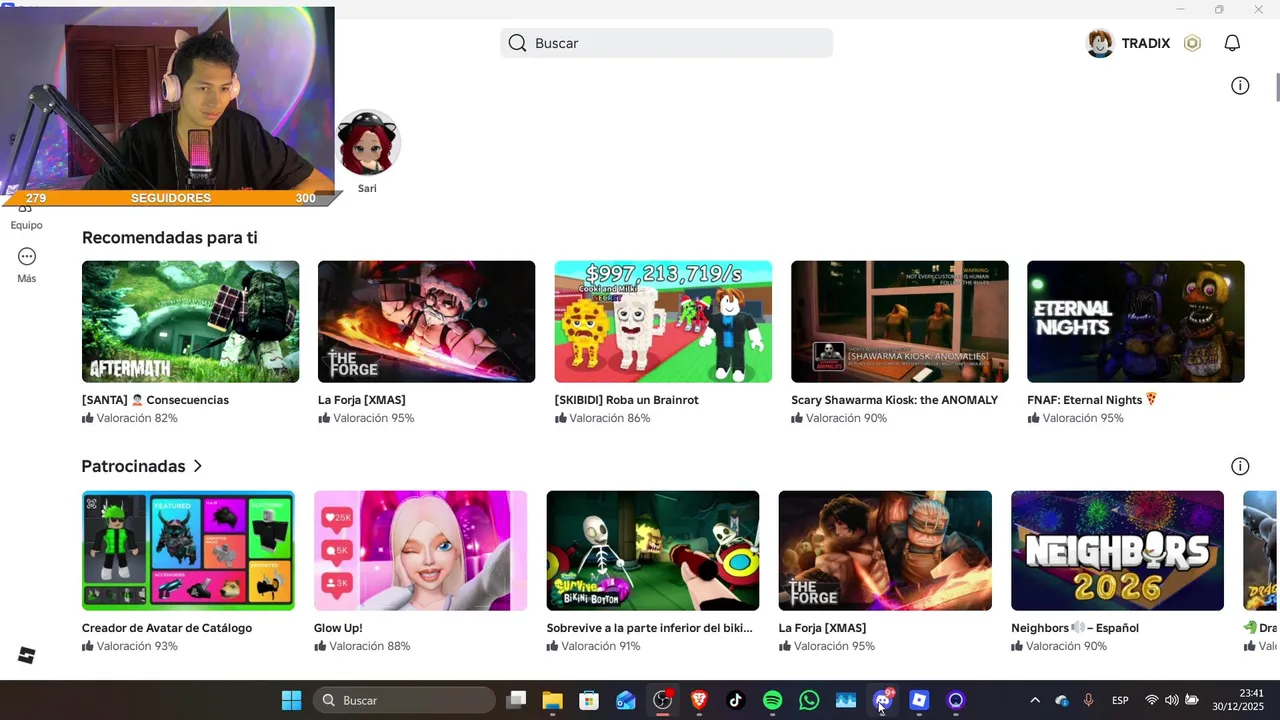Viewport: 1280px width, 720px height.
Task: Open the purple circle app on taskbar
Action: point(956,700)
